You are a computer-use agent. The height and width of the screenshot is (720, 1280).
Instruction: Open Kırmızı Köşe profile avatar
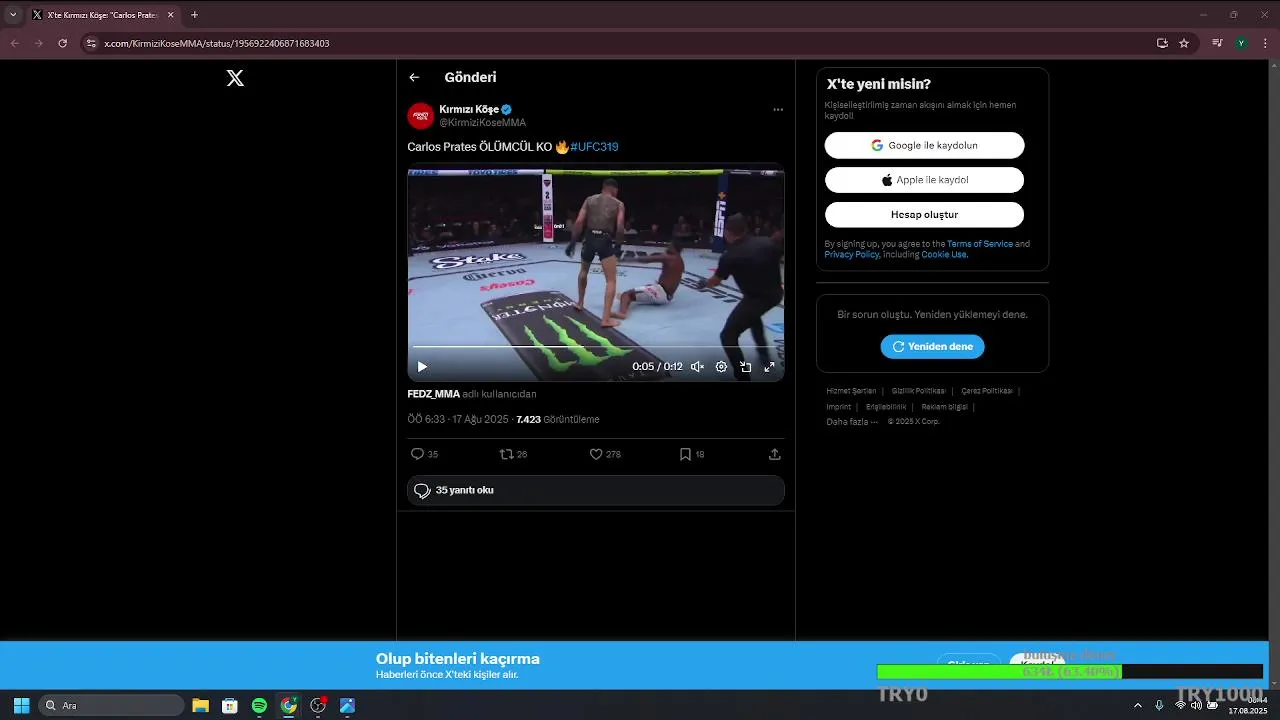[420, 116]
